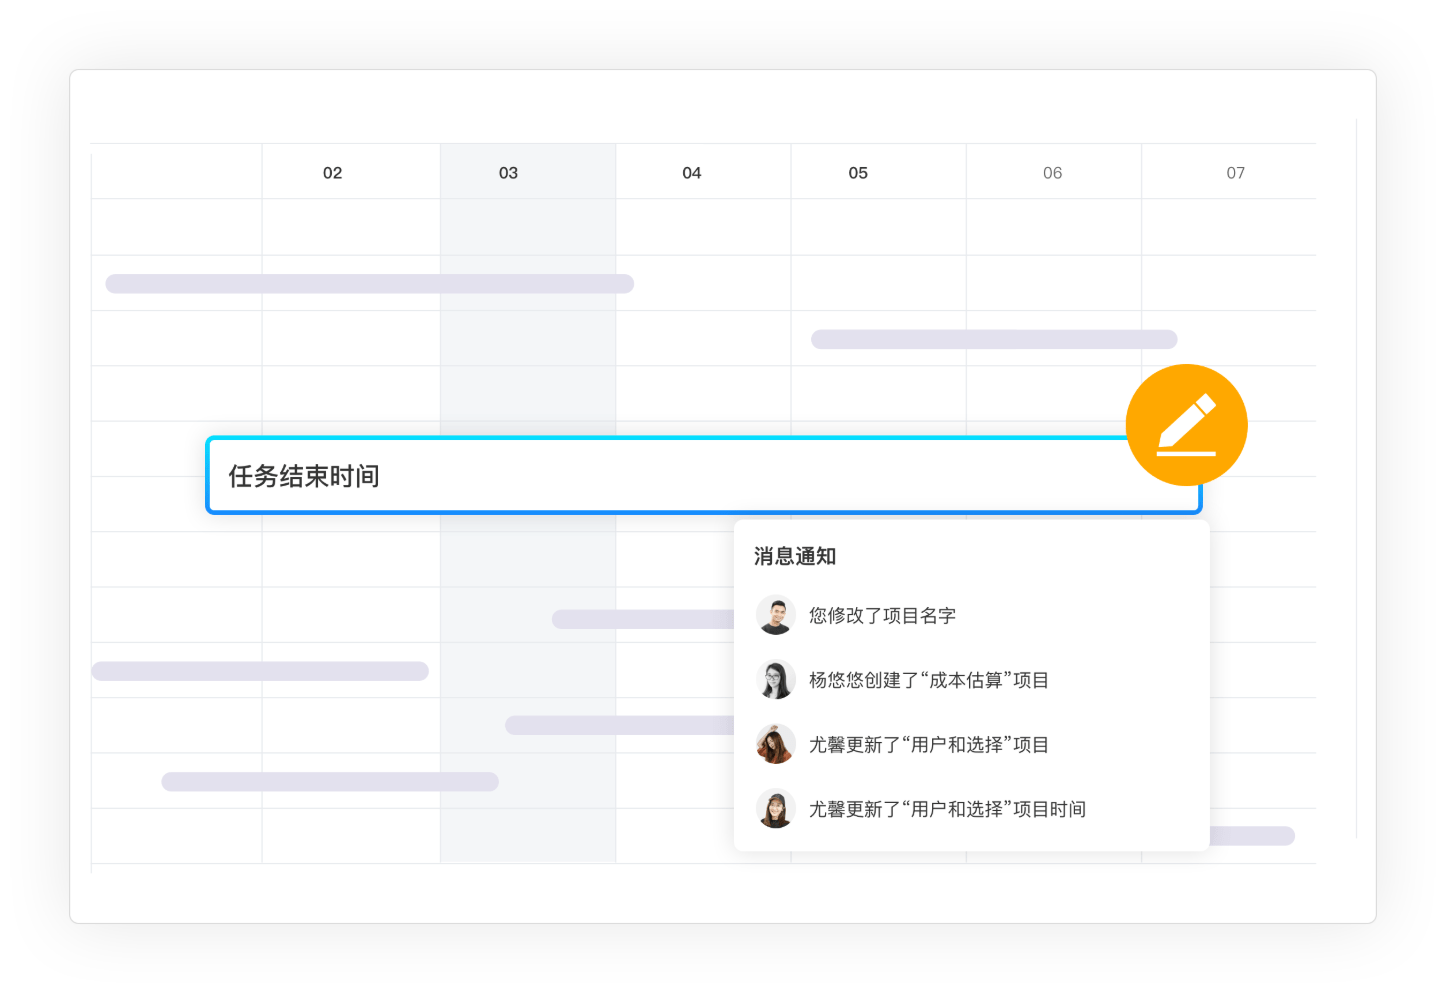Image resolution: width=1446 pixels, height=993 pixels.
Task: Focus the 任务结束时间 input field
Action: [x=660, y=476]
